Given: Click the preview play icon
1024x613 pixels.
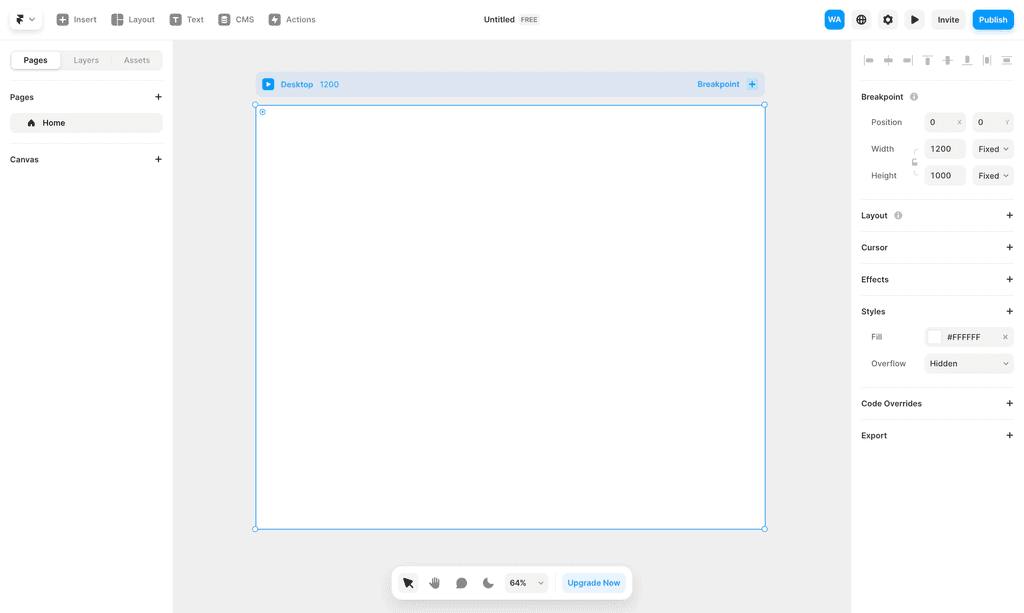Looking at the screenshot, I should coord(914,19).
